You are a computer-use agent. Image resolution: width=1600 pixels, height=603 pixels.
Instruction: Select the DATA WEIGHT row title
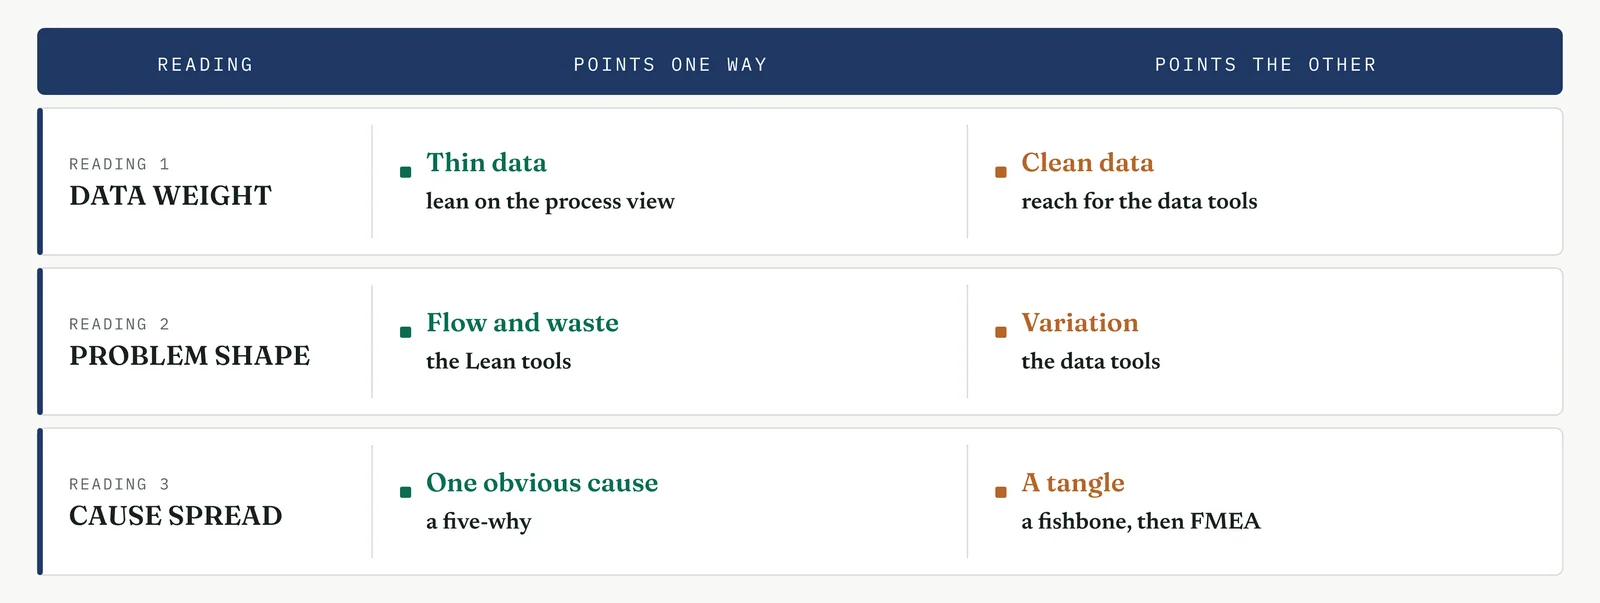point(170,196)
